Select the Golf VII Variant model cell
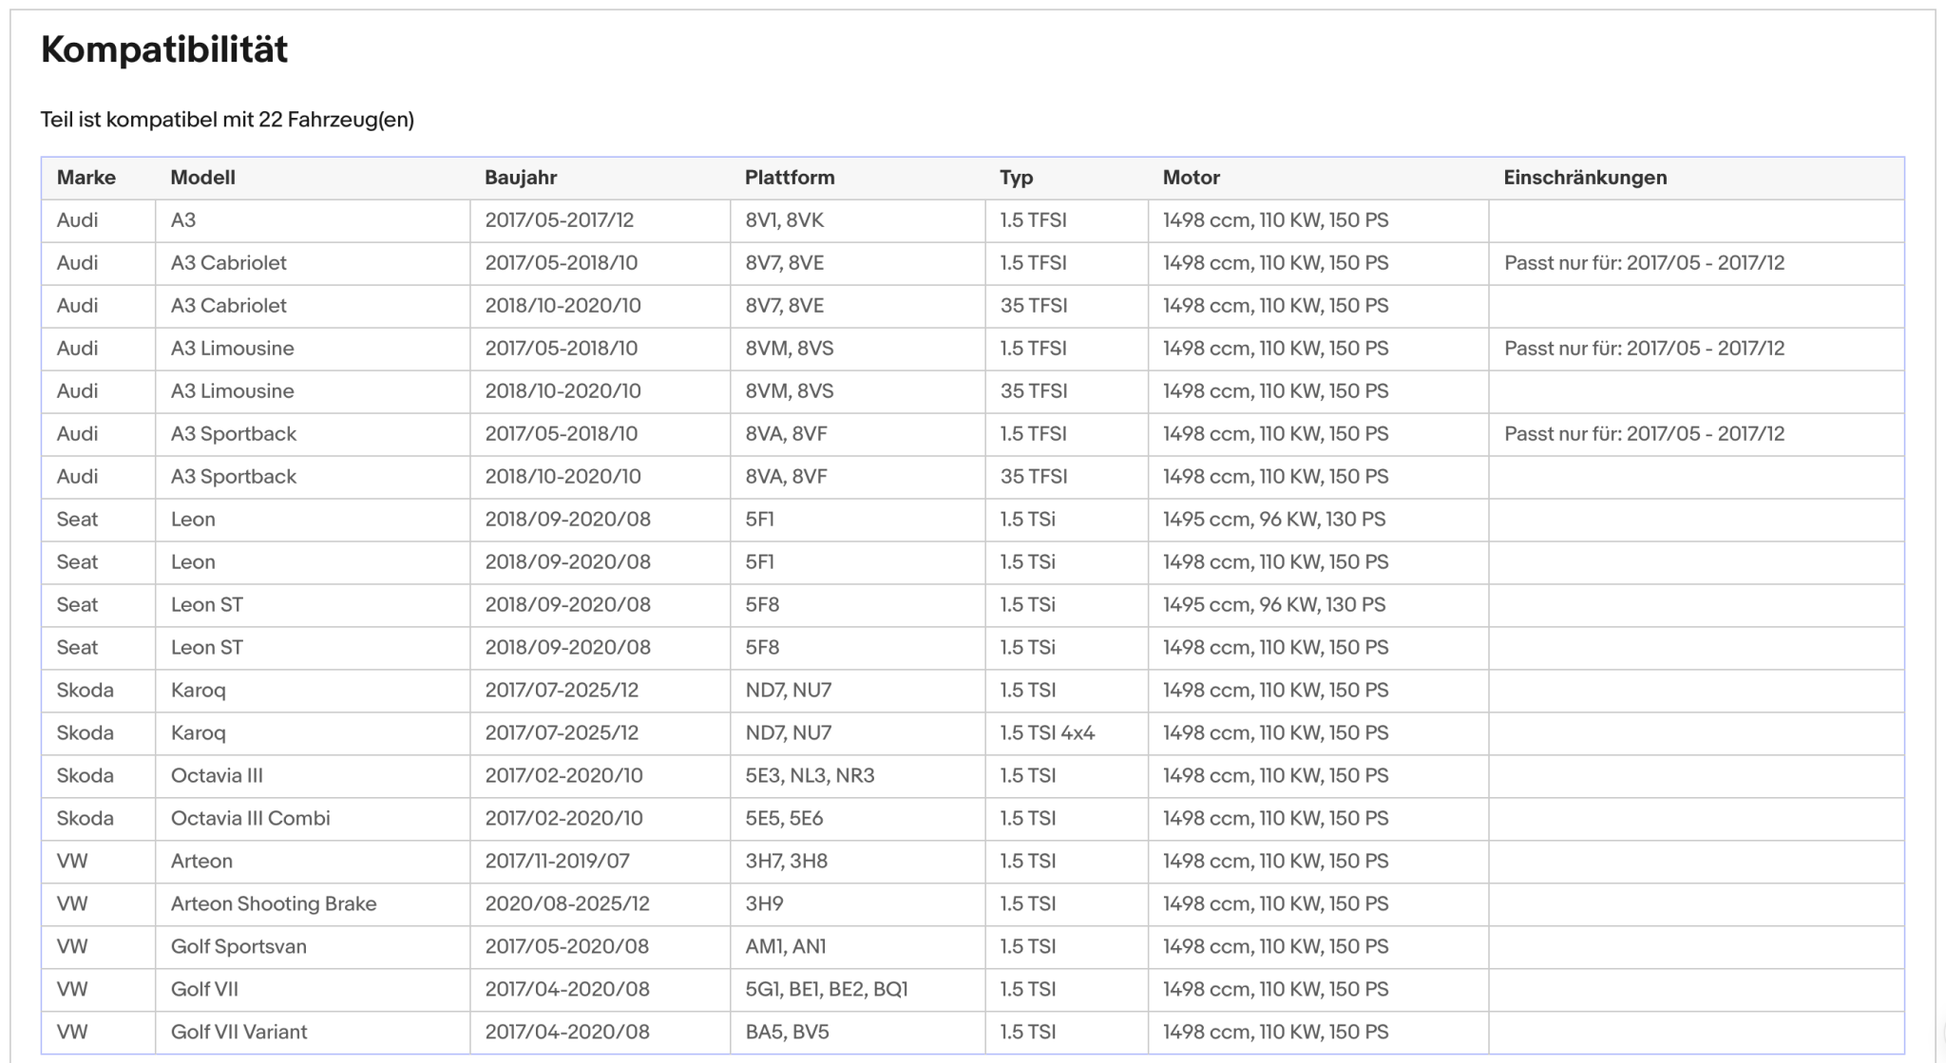This screenshot has height=1063, width=1946. 238,1032
